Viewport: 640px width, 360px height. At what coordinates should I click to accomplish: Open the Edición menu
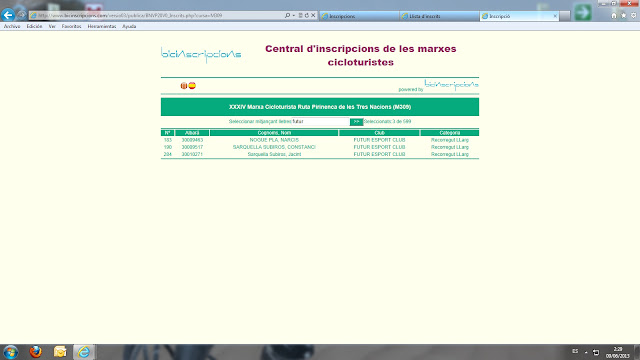click(34, 26)
